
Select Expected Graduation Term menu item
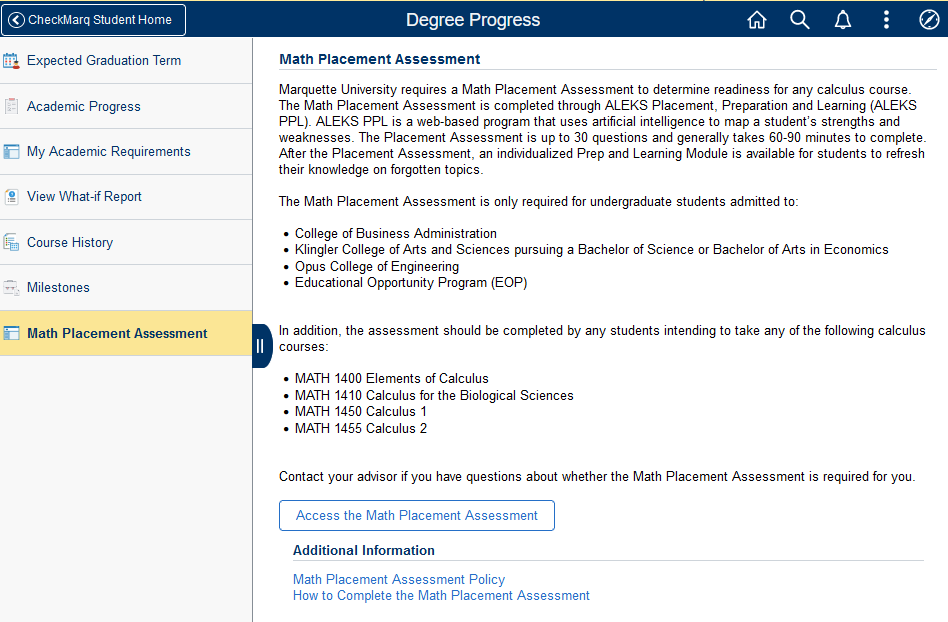pyautogui.click(x=104, y=61)
